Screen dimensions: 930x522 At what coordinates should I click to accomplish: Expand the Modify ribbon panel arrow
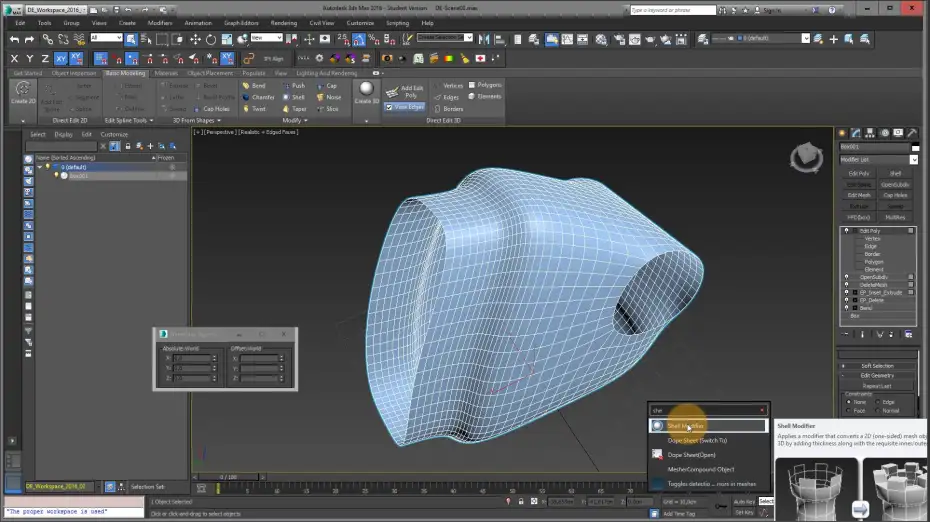[x=306, y=120]
